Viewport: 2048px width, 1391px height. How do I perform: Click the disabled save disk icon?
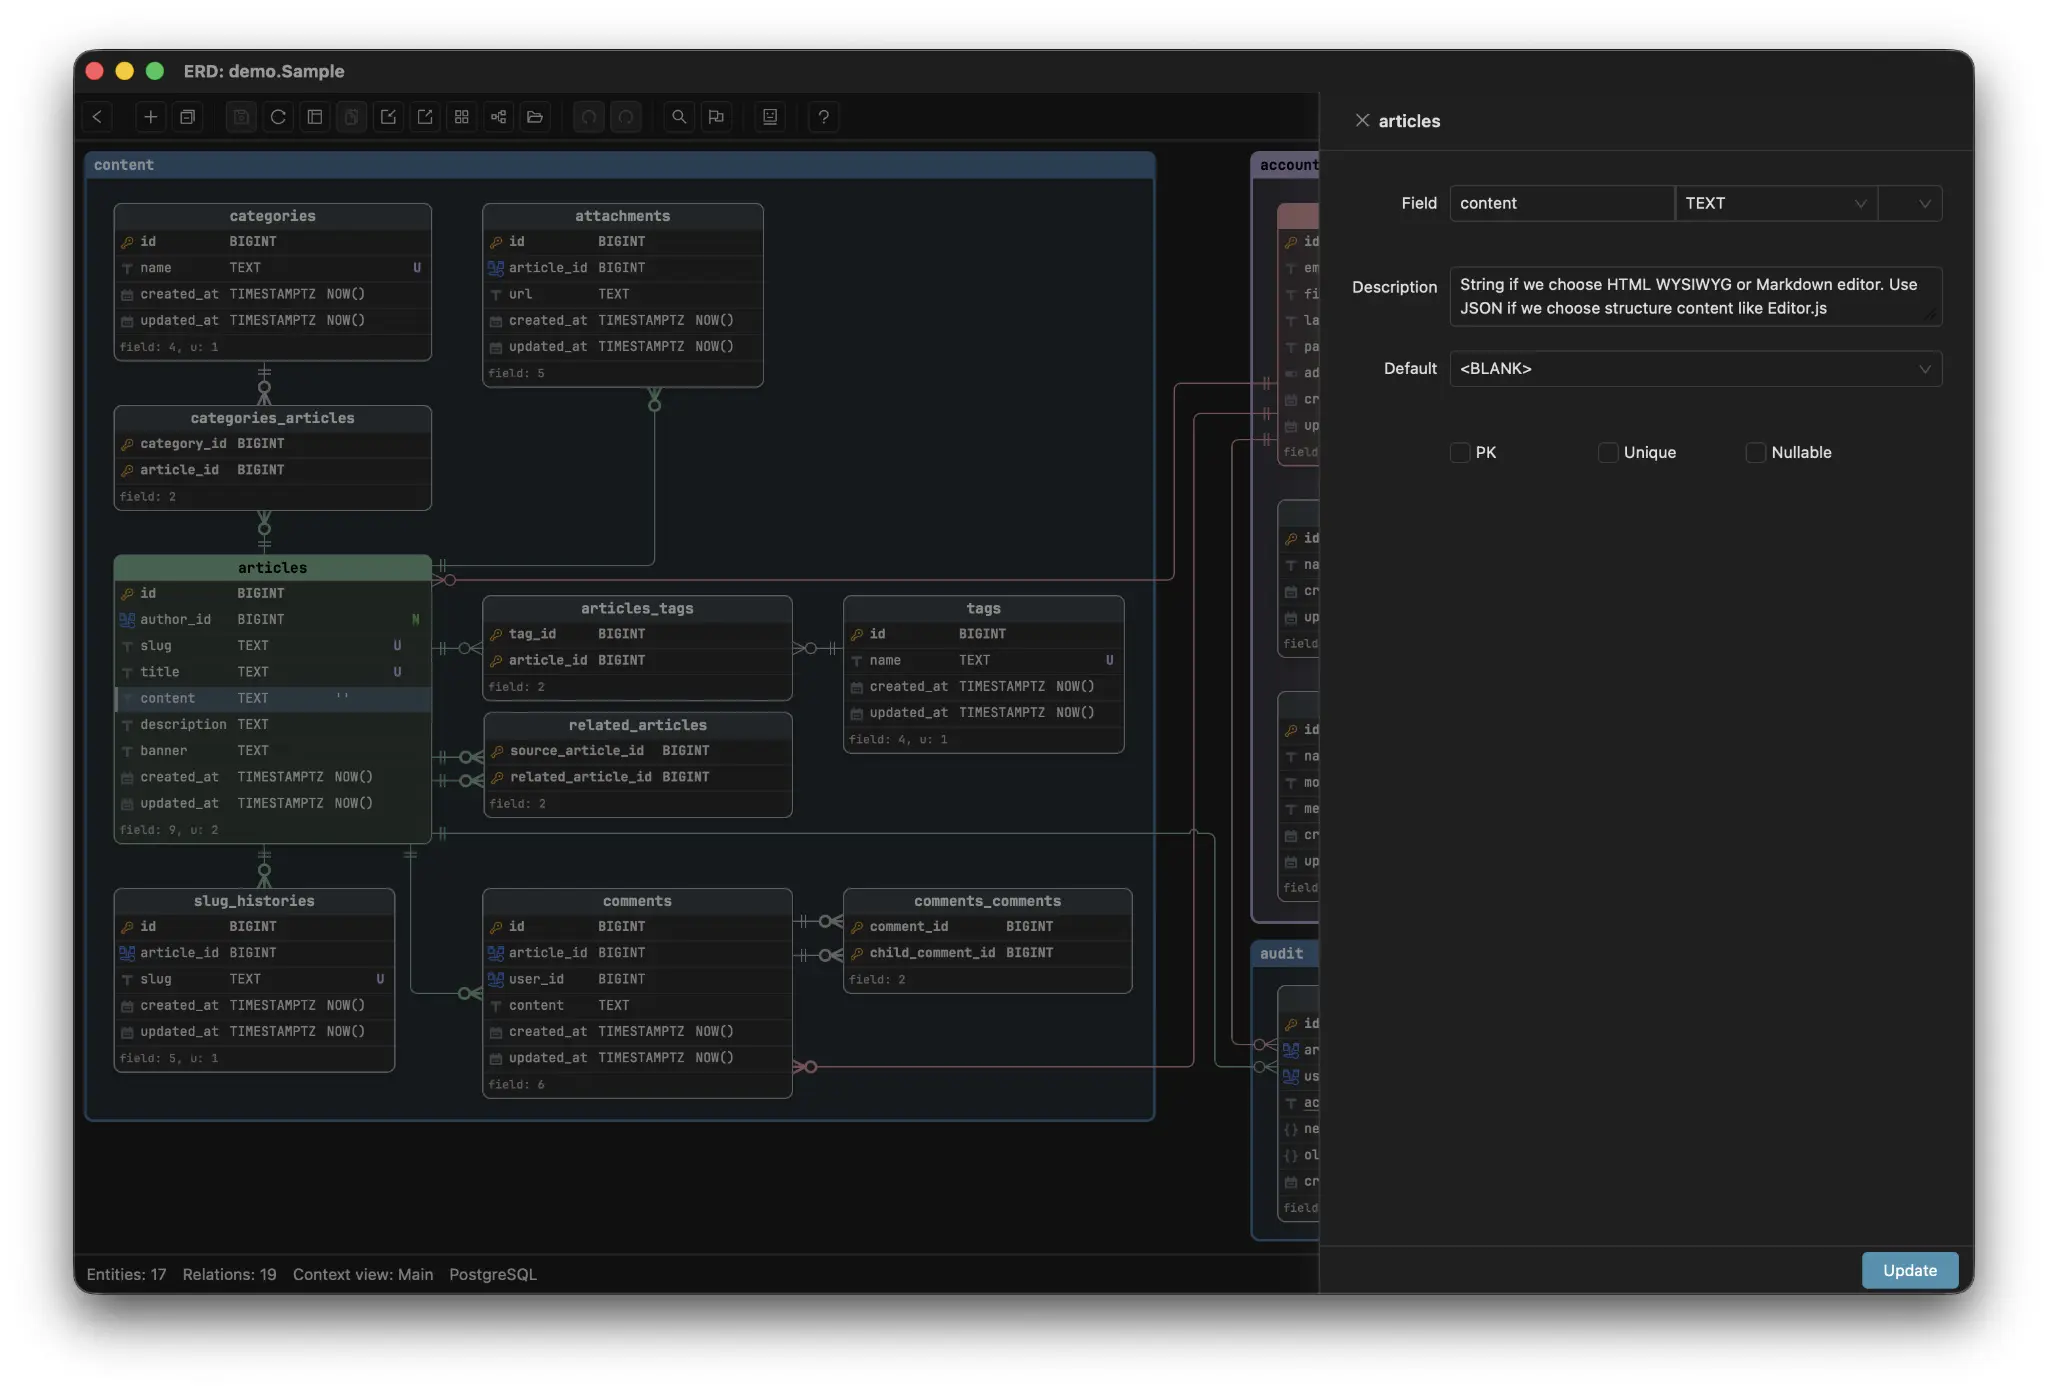point(241,117)
